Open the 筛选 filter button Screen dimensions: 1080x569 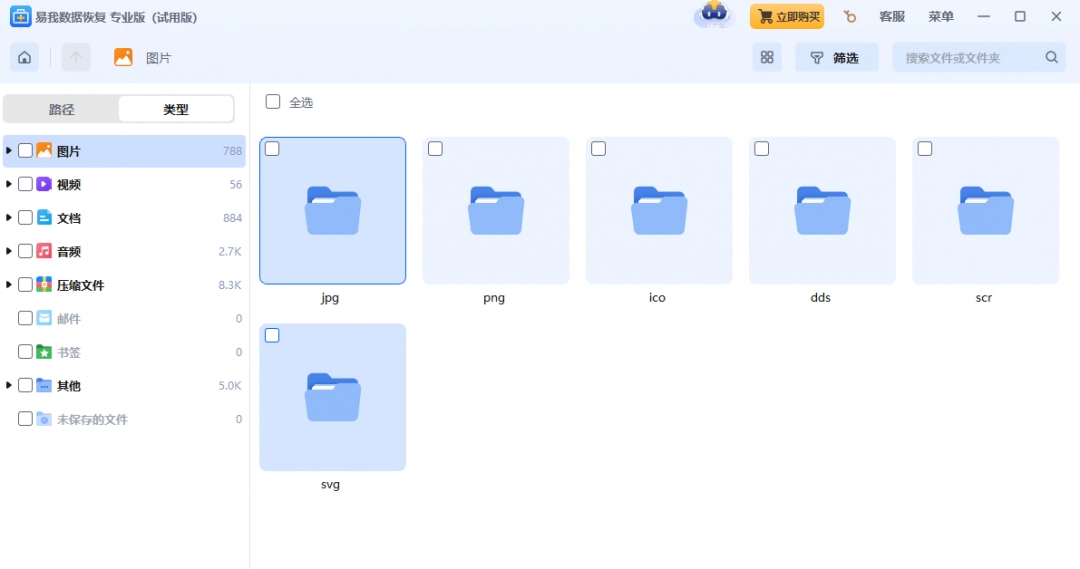tap(836, 57)
